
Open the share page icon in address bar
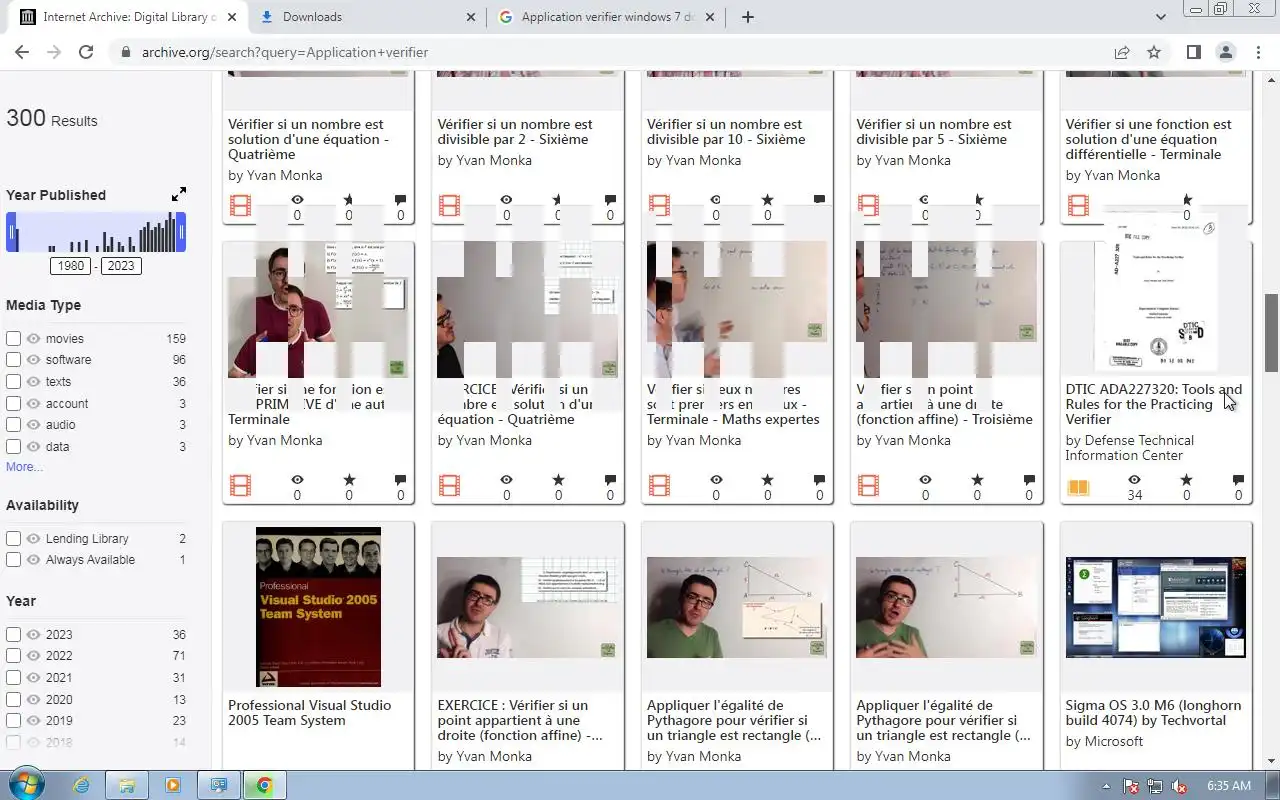[x=1122, y=52]
